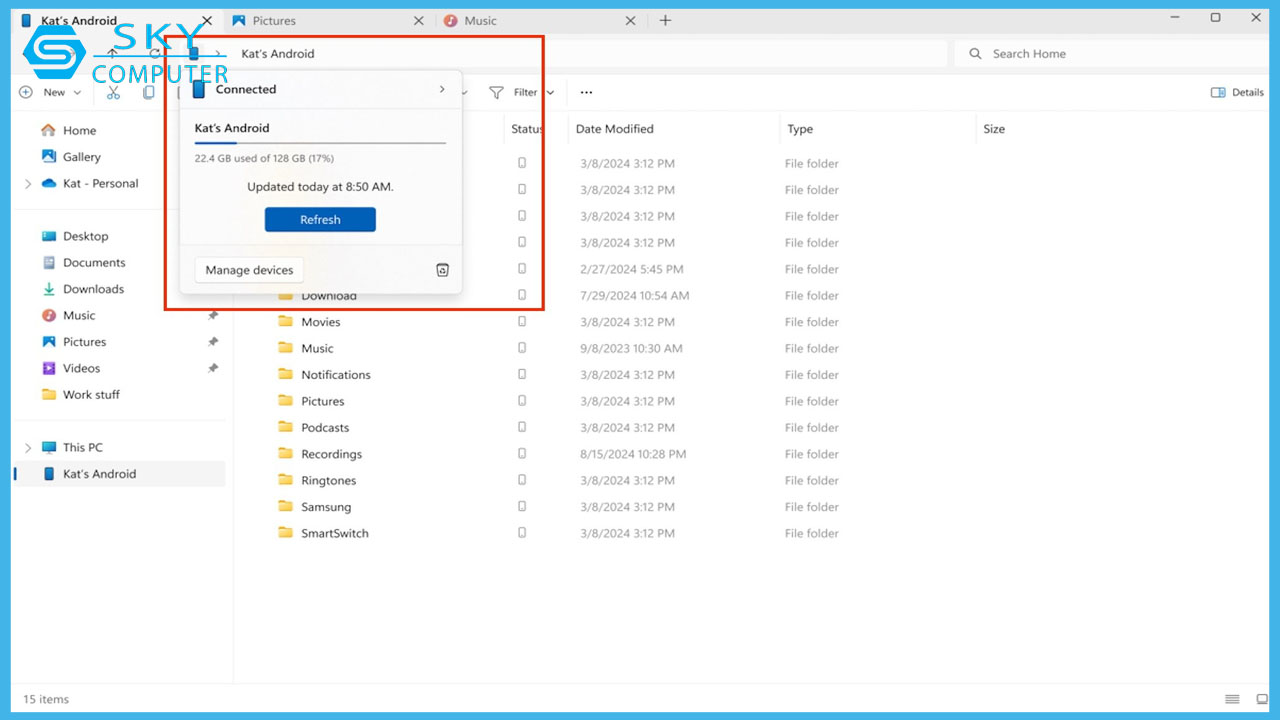The height and width of the screenshot is (720, 1280).
Task: Open the Filter dropdown
Action: pos(522,93)
